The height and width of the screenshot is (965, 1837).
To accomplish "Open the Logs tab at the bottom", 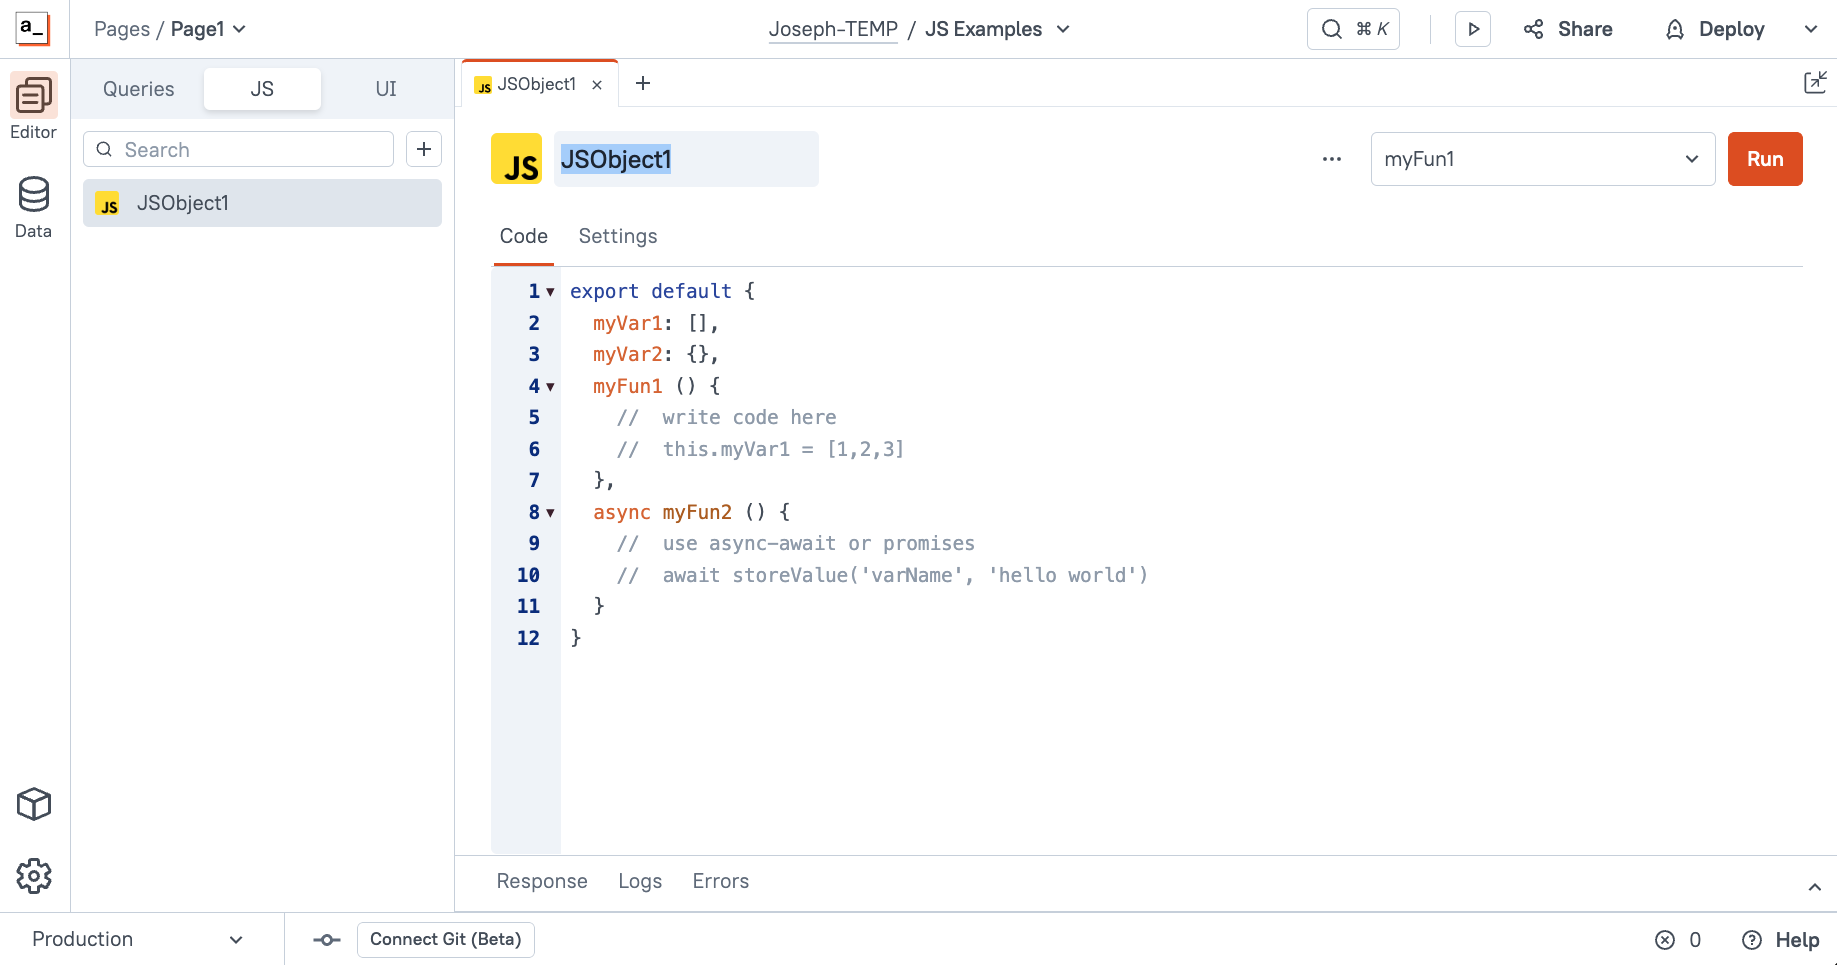I will point(640,881).
